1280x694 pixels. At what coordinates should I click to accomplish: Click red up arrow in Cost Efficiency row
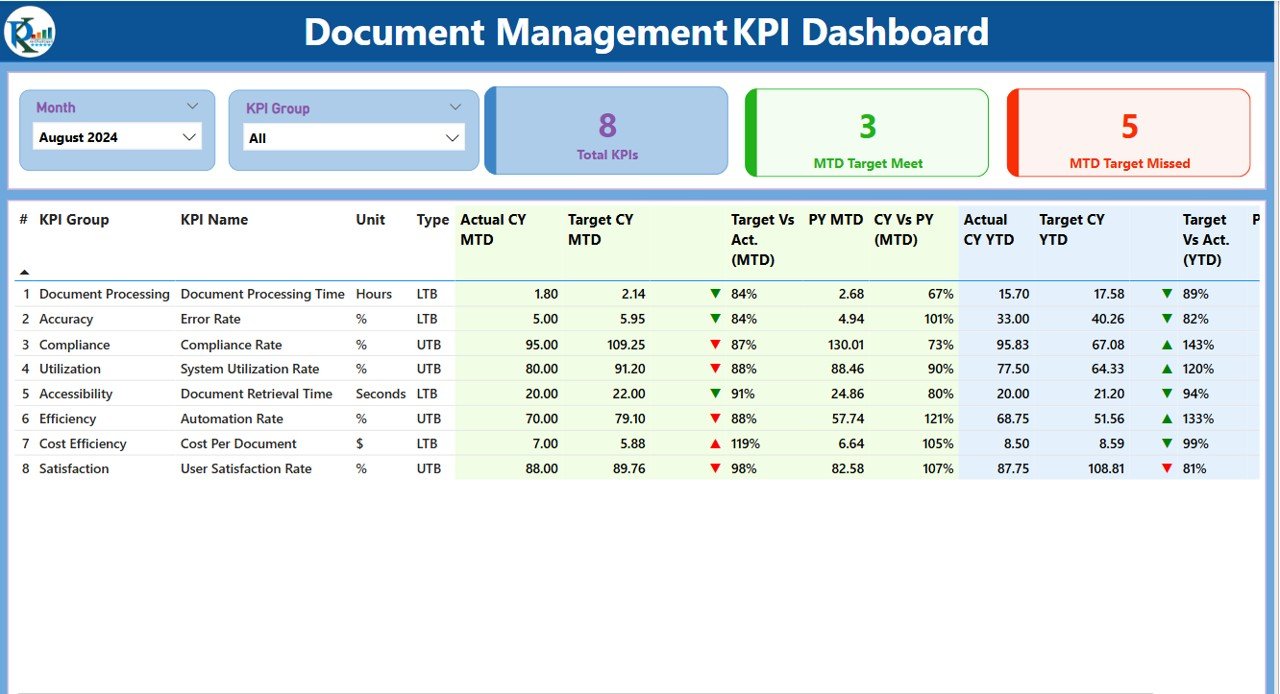[715, 444]
